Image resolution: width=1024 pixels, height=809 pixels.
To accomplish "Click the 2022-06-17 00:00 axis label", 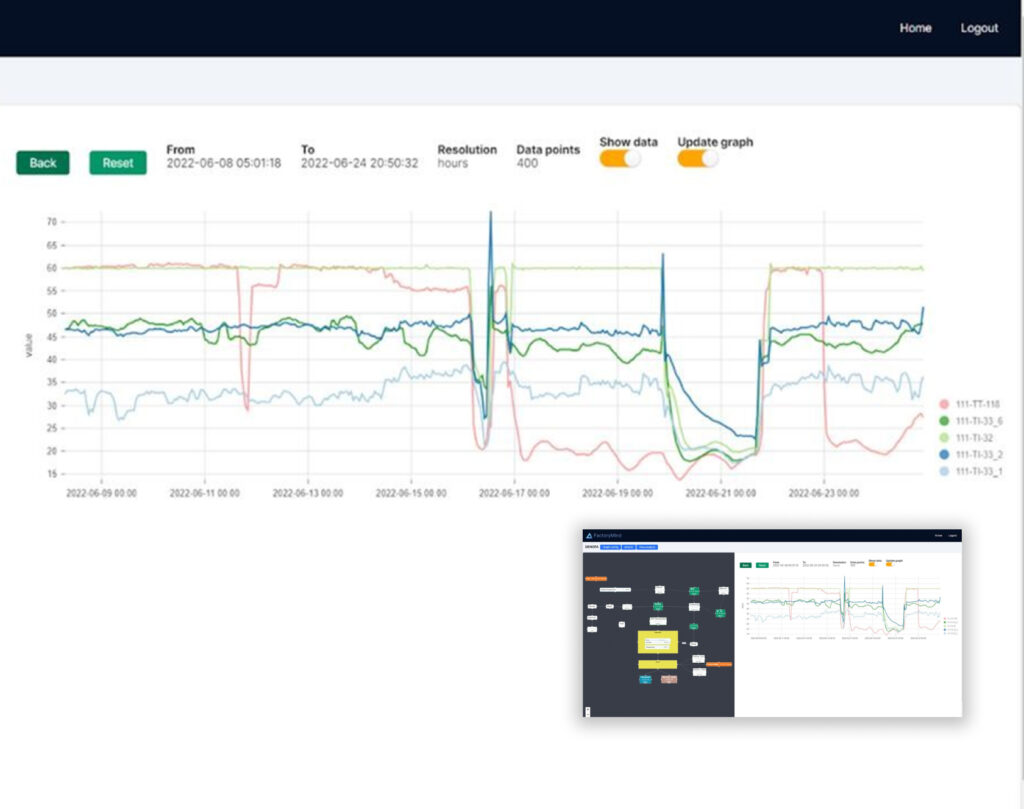I will coord(512,493).
